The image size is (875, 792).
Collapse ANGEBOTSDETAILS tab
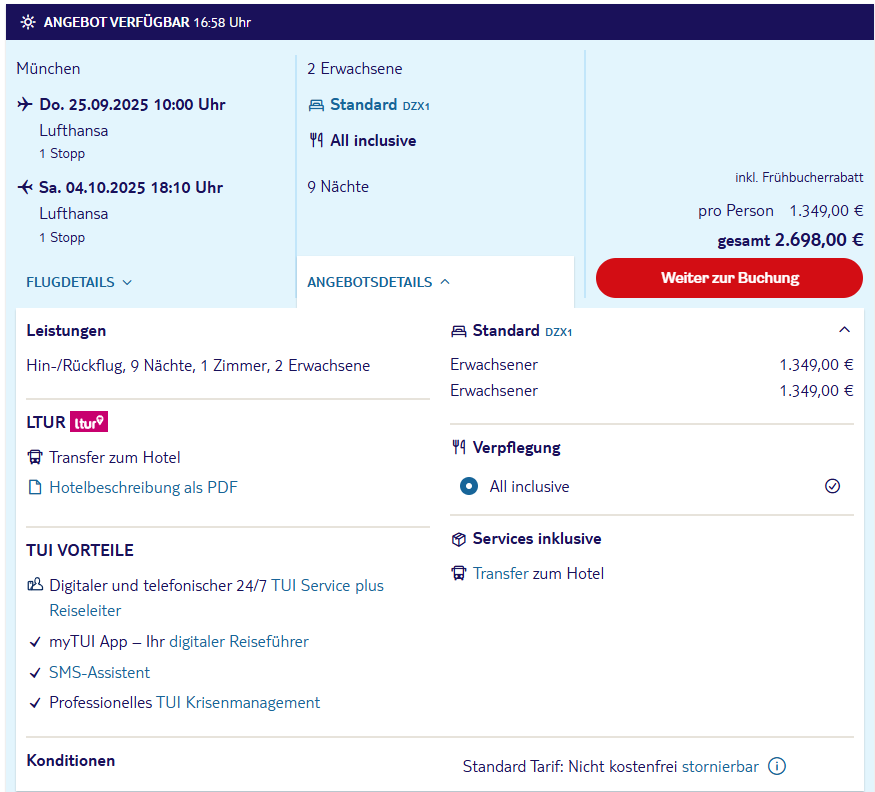(378, 282)
